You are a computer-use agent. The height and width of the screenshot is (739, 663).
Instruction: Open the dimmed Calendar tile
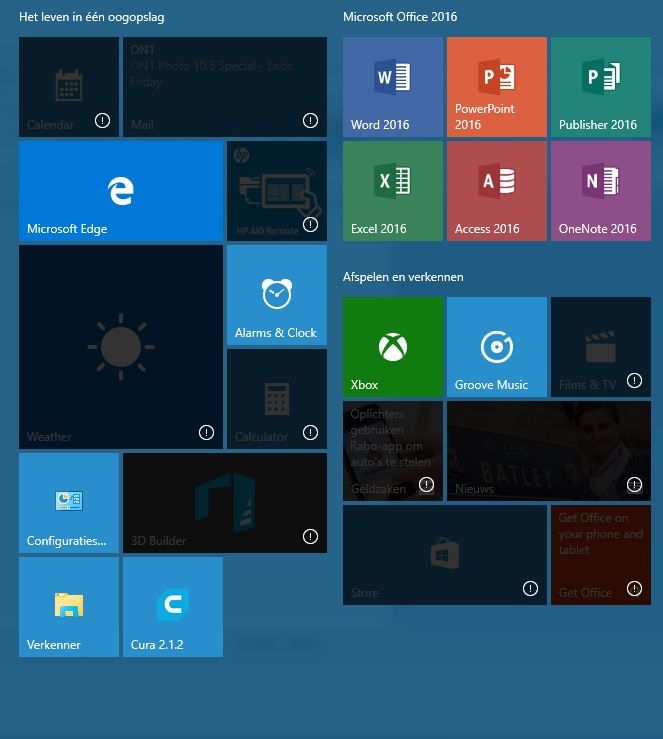(69, 87)
